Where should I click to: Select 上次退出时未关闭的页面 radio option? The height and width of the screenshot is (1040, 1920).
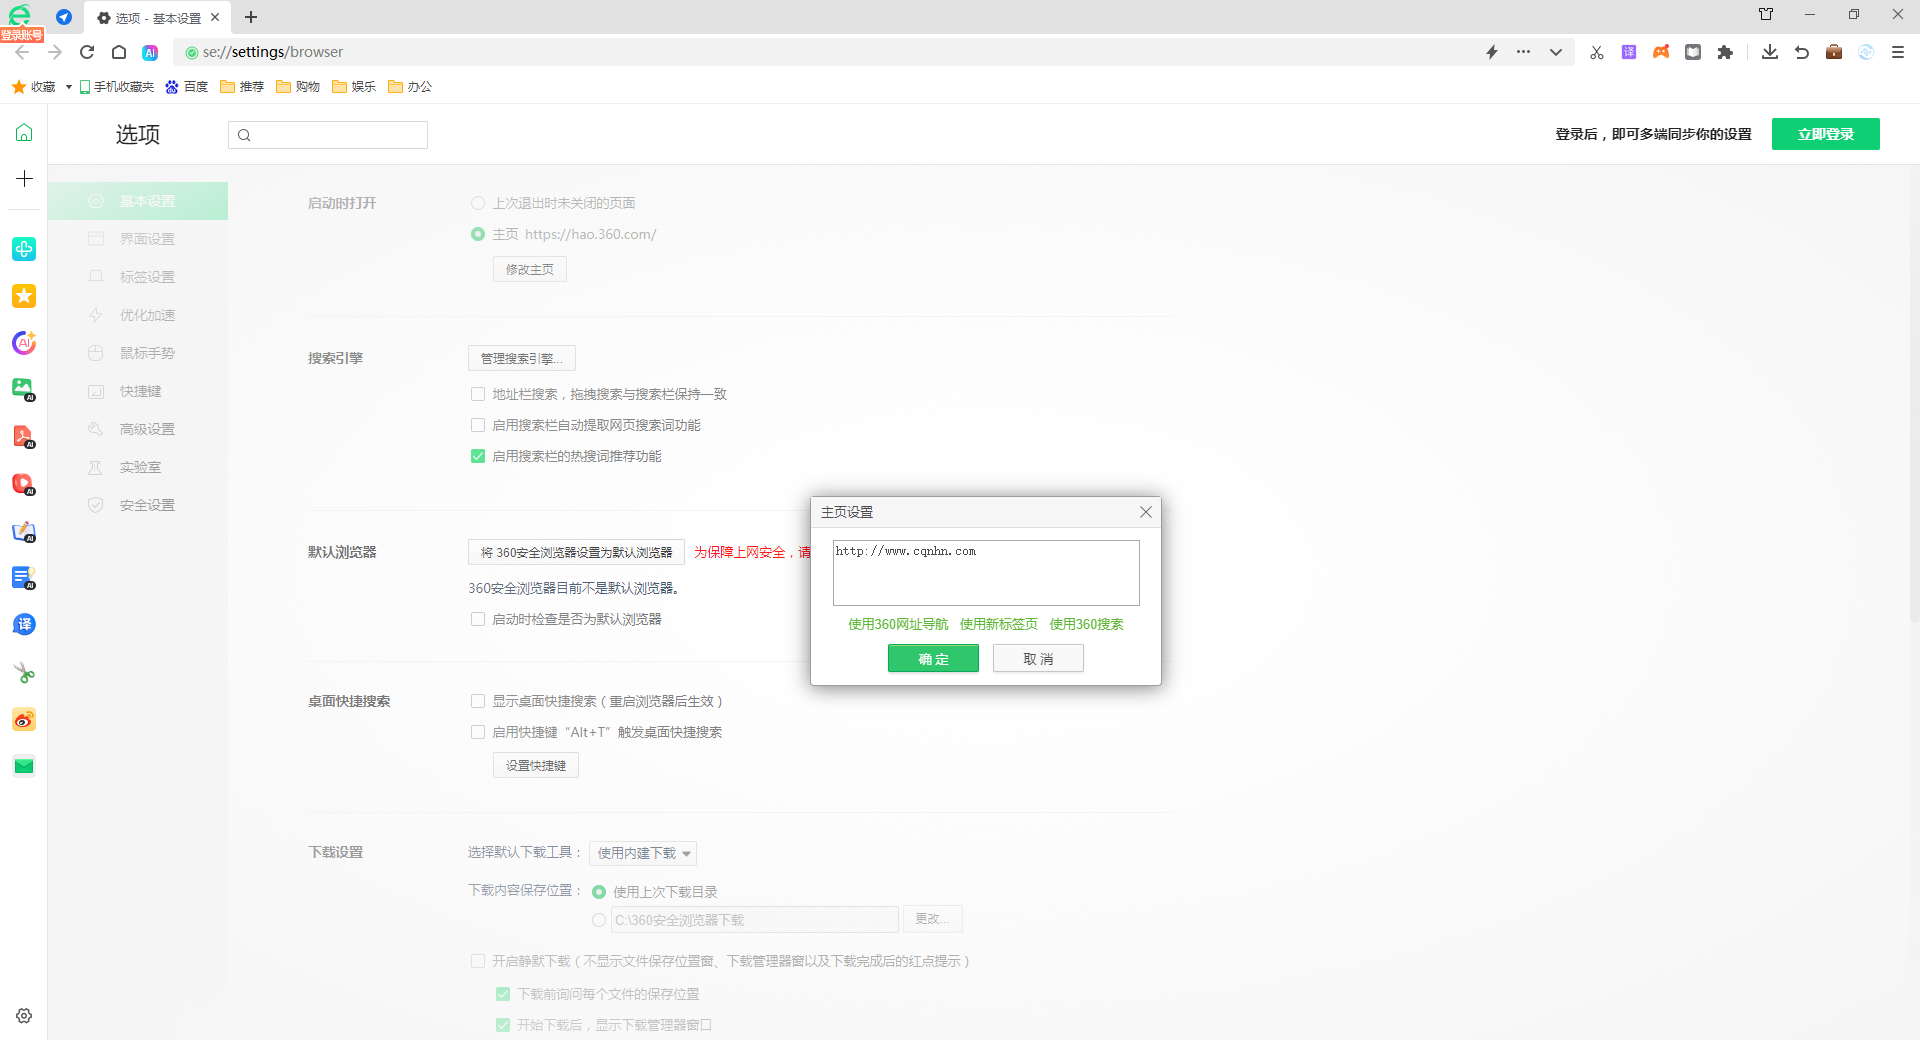pos(478,203)
